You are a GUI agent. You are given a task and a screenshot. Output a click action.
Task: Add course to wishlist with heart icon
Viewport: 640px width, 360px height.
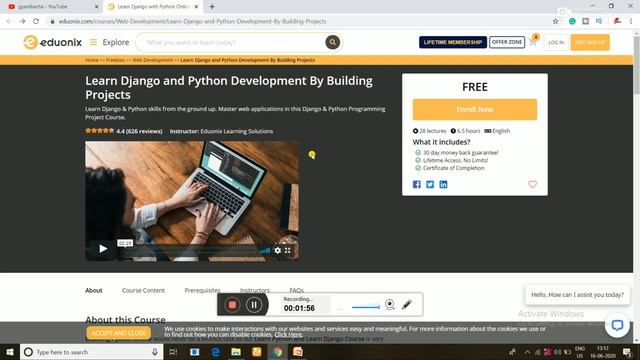532,184
